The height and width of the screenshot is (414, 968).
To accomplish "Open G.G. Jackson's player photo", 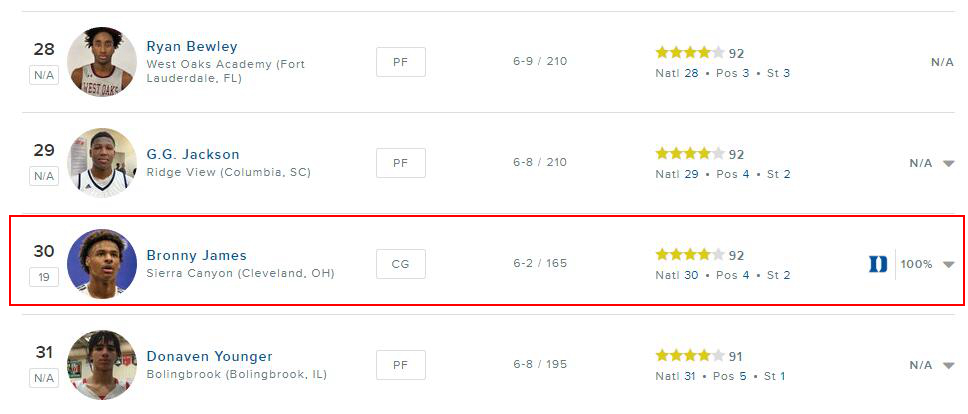I will tap(102, 163).
